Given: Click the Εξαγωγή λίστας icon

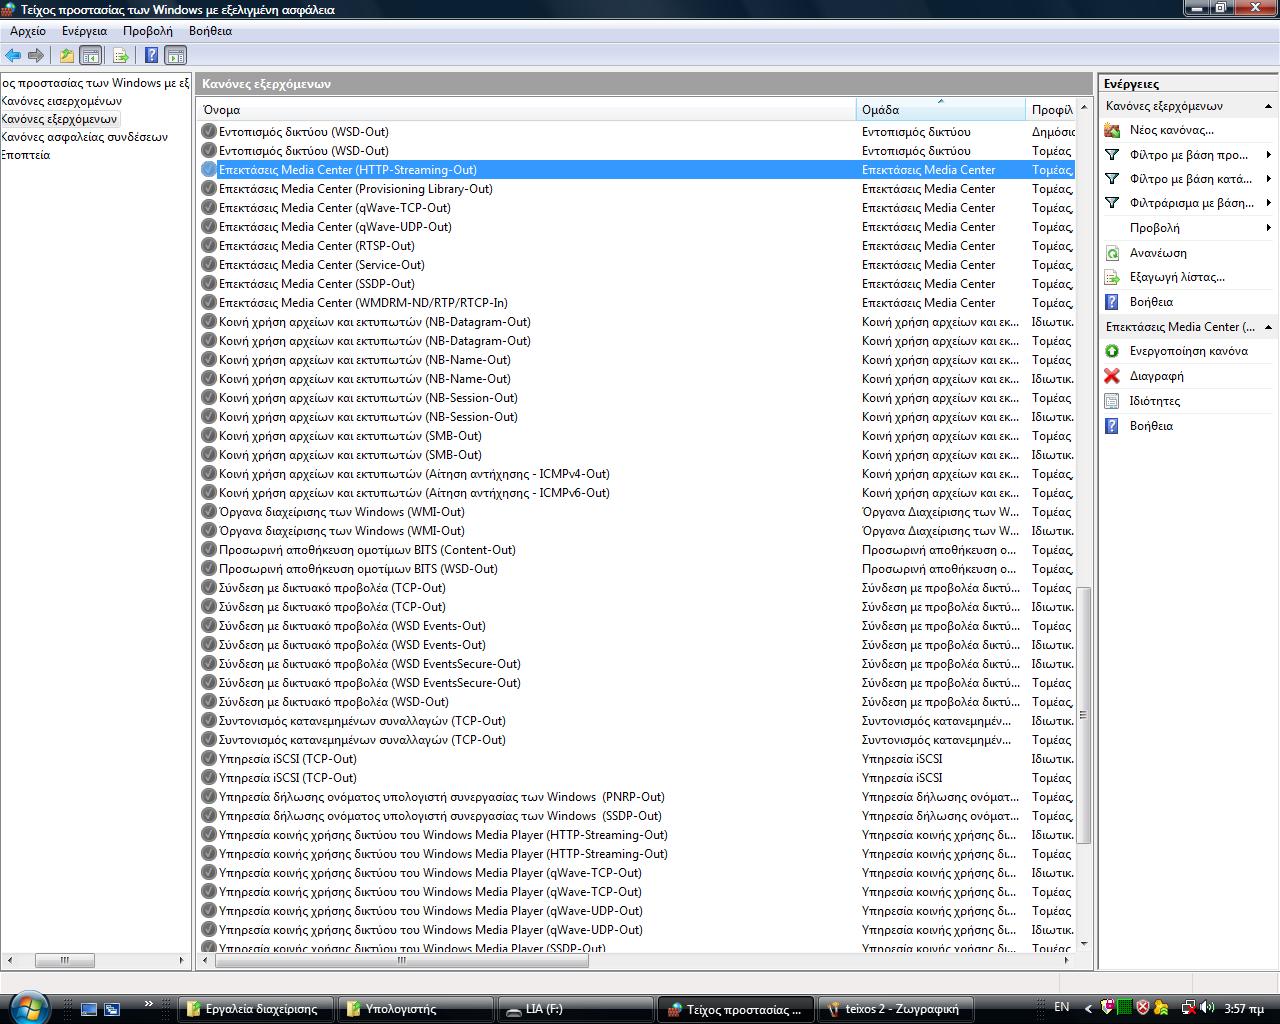Looking at the screenshot, I should pyautogui.click(x=1112, y=277).
